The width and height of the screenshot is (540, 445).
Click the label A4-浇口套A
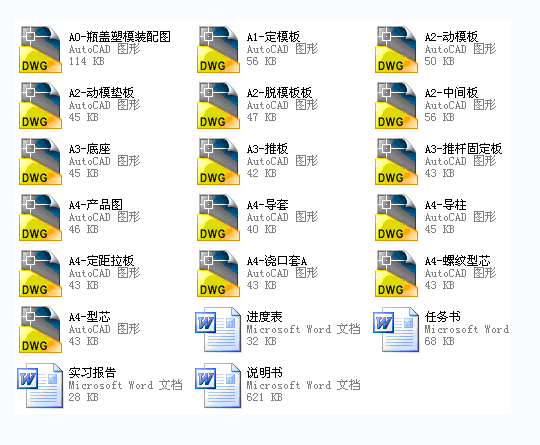(277, 261)
